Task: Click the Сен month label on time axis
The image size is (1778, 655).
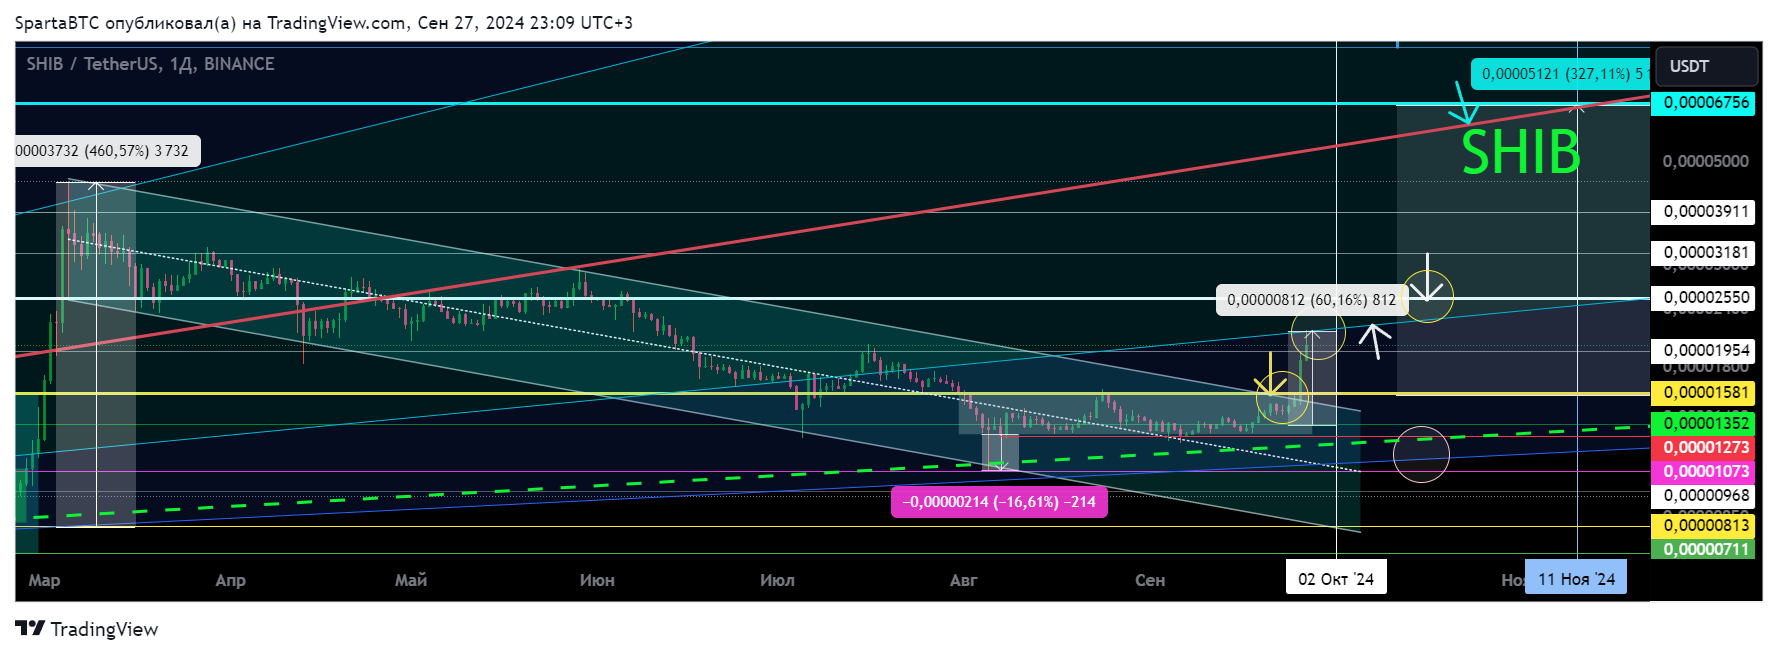Action: (x=1150, y=580)
